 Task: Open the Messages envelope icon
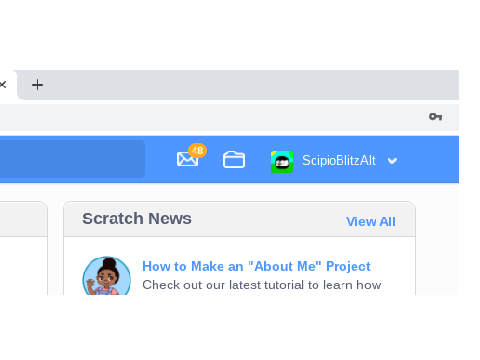point(187,159)
